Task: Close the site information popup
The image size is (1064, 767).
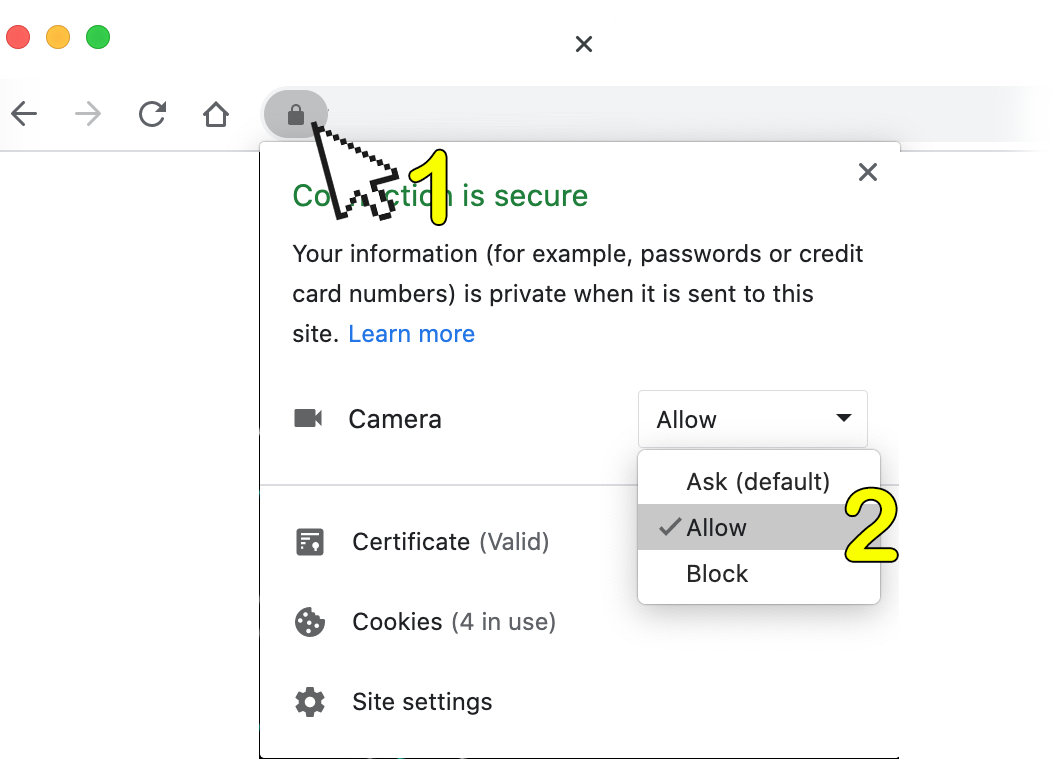Action: (868, 172)
